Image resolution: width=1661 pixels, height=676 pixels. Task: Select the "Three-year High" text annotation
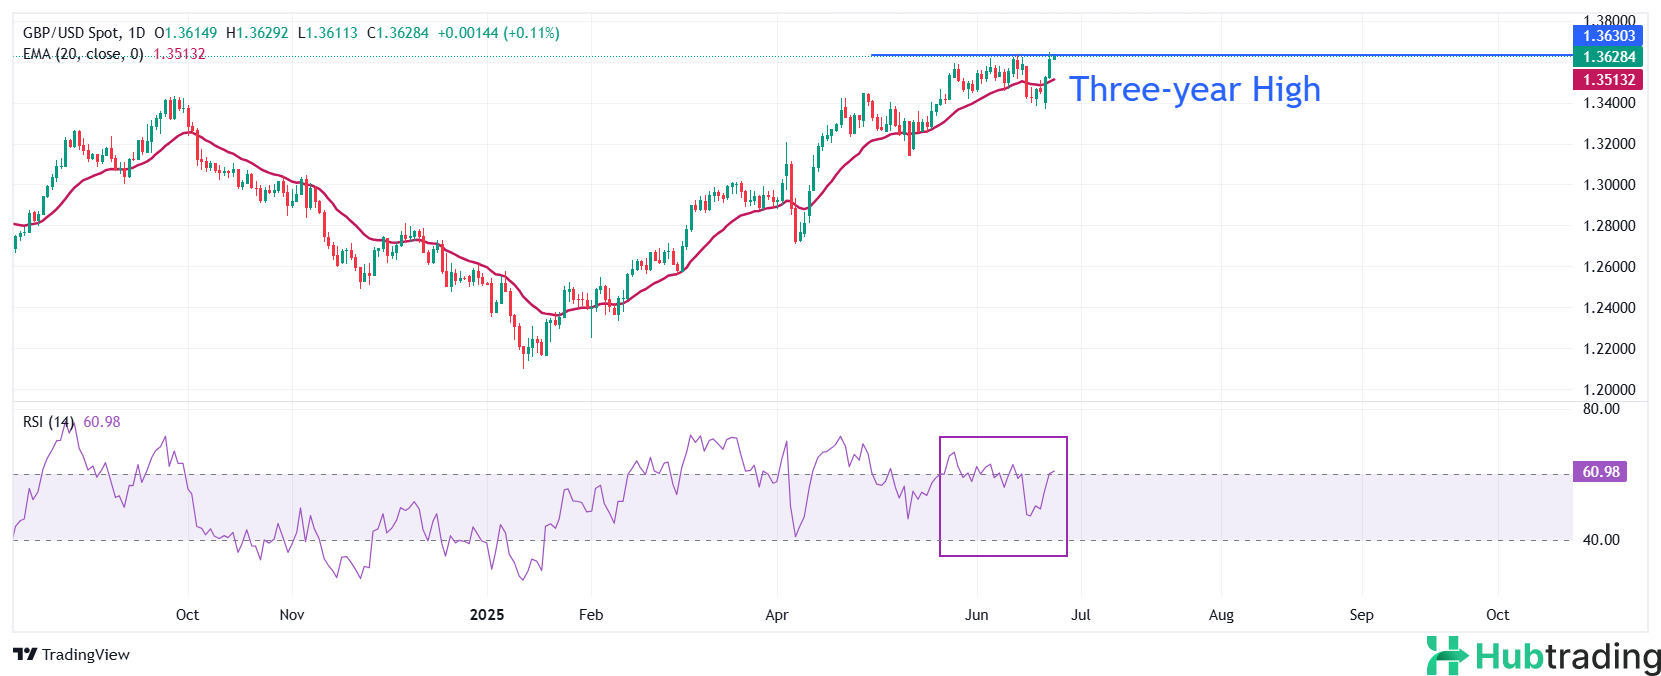1195,90
